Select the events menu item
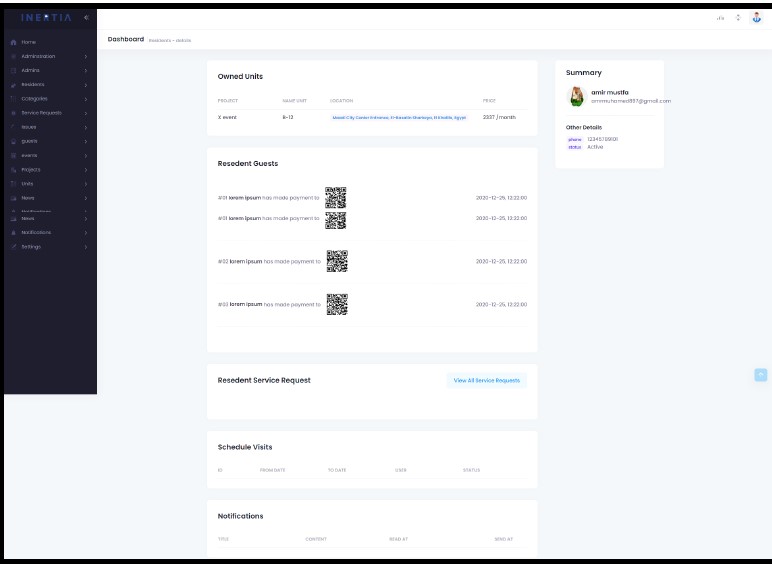The image size is (772, 564). coord(29,155)
